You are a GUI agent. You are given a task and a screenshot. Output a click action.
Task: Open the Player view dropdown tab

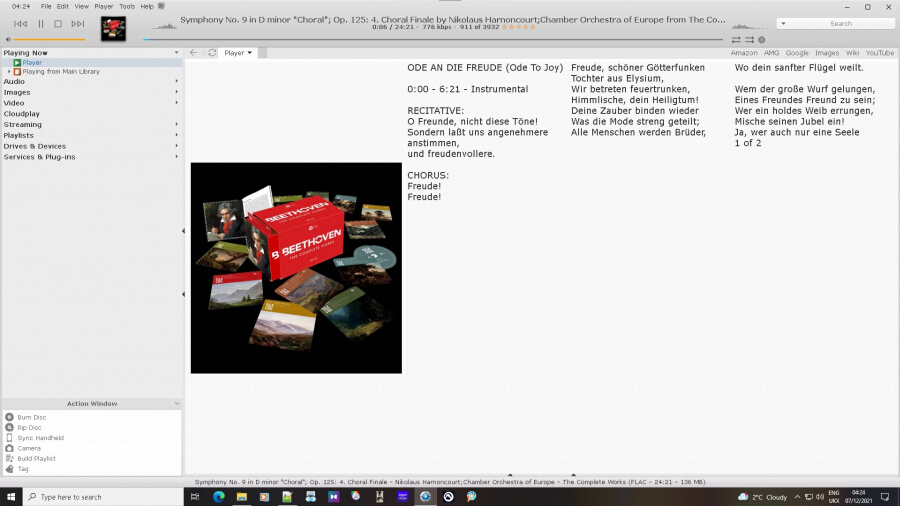coord(238,53)
